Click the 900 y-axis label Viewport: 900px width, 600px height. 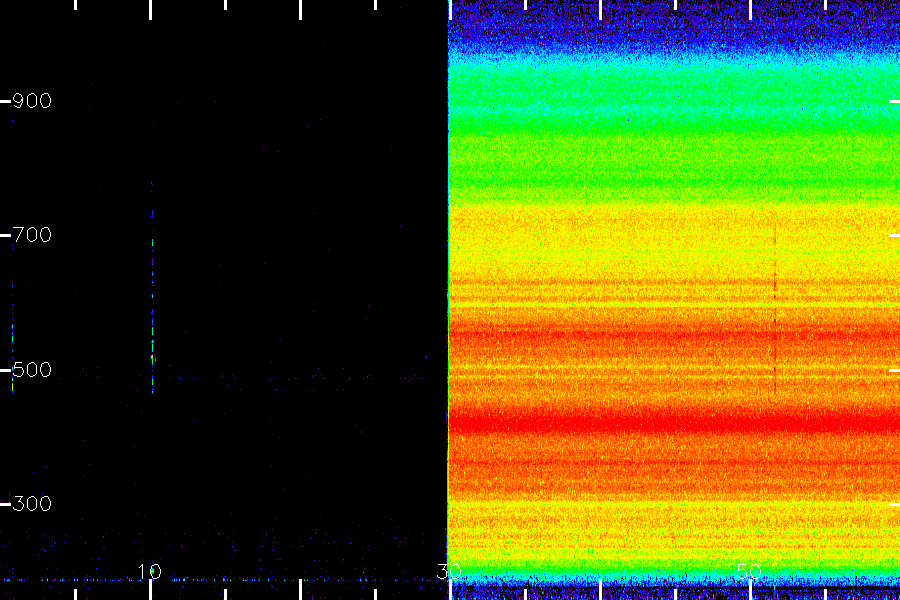coord(32,101)
